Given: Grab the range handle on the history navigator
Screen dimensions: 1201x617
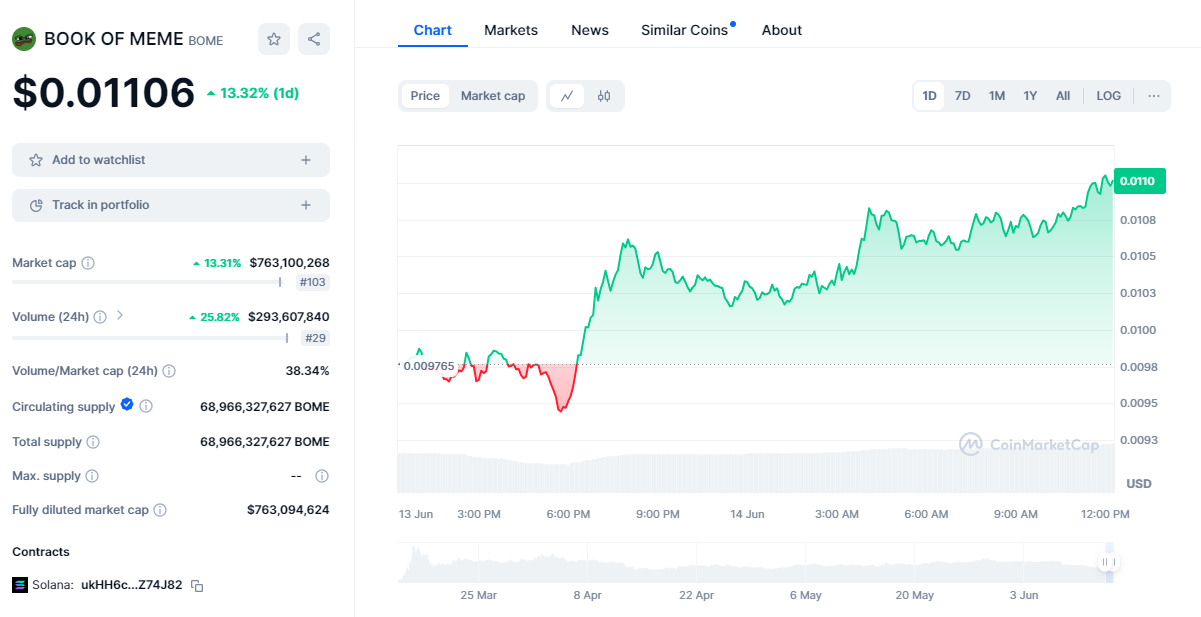Looking at the screenshot, I should click(x=1107, y=562).
